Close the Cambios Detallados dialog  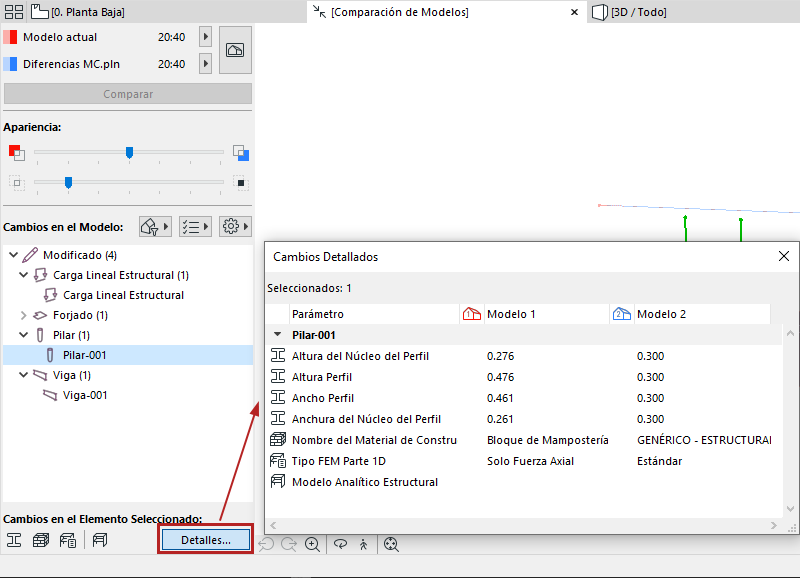point(784,256)
